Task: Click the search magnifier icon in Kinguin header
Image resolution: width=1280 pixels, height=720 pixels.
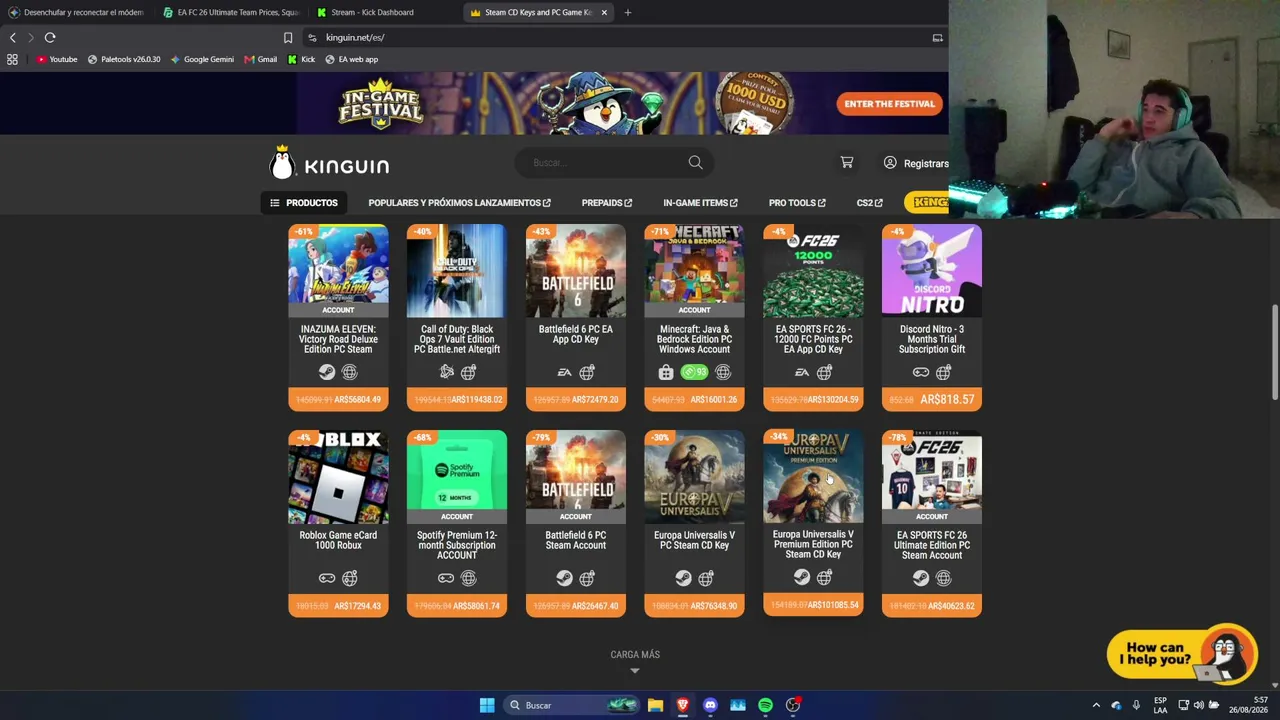Action: coord(695,162)
